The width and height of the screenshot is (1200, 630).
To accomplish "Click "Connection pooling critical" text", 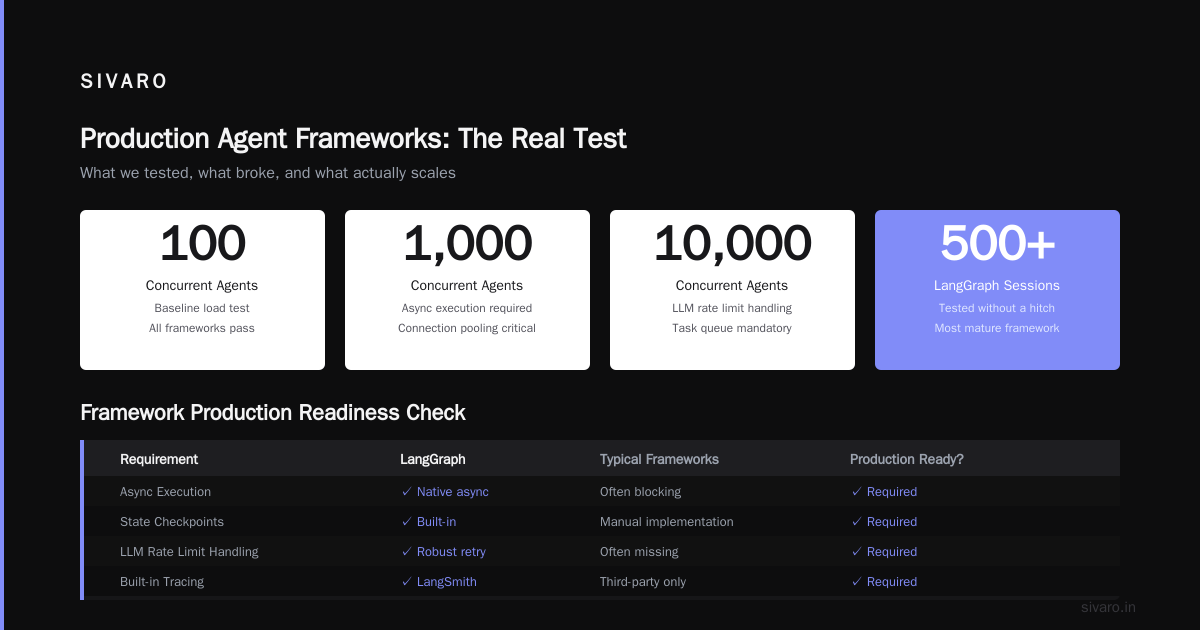I will coord(467,328).
